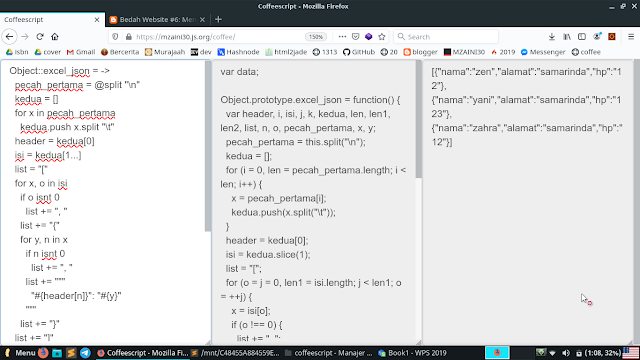Go to Firefox home page icon

pos(55,37)
